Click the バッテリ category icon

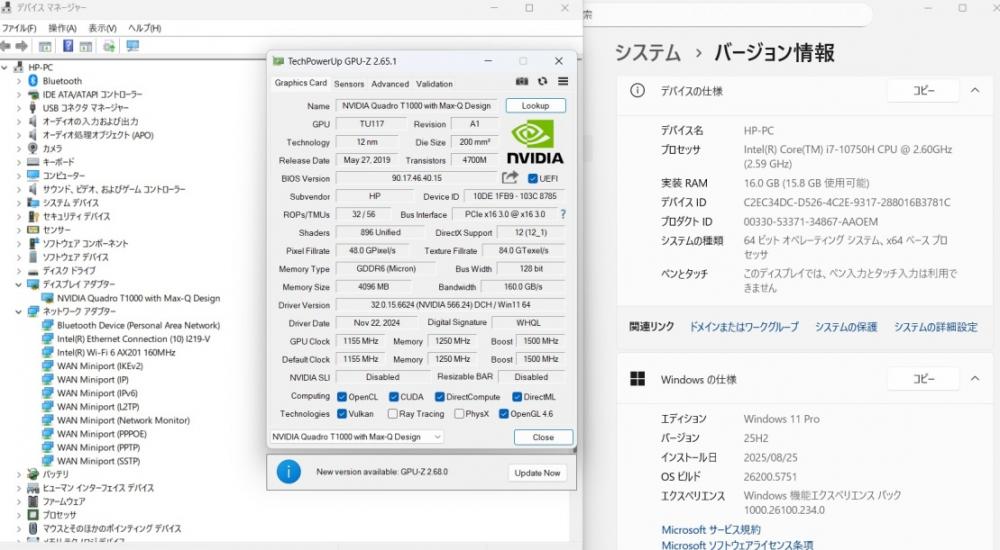(33, 474)
